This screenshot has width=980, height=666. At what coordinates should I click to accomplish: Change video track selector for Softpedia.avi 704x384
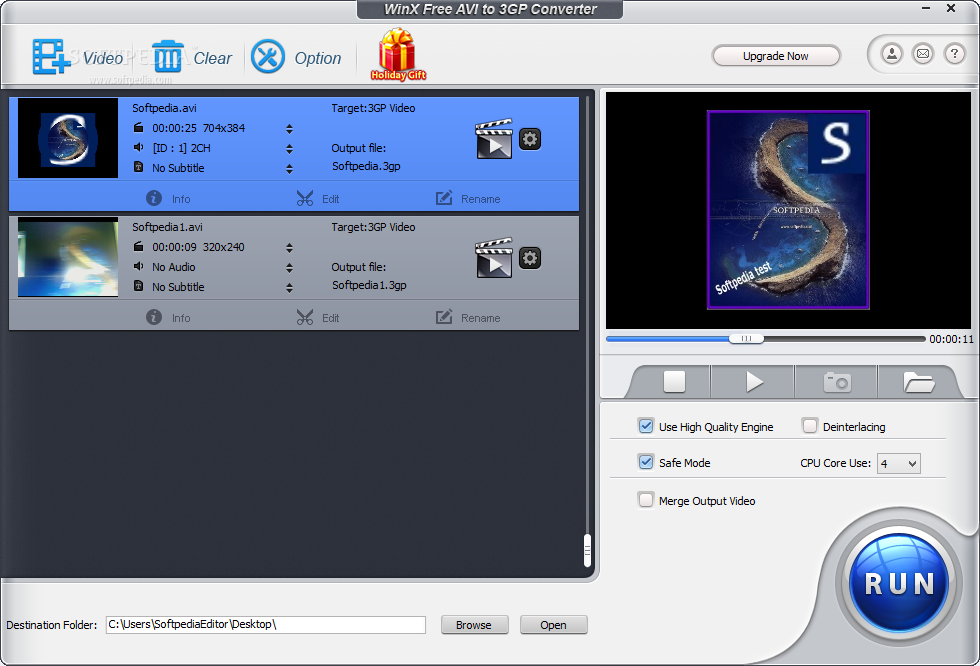coord(289,129)
